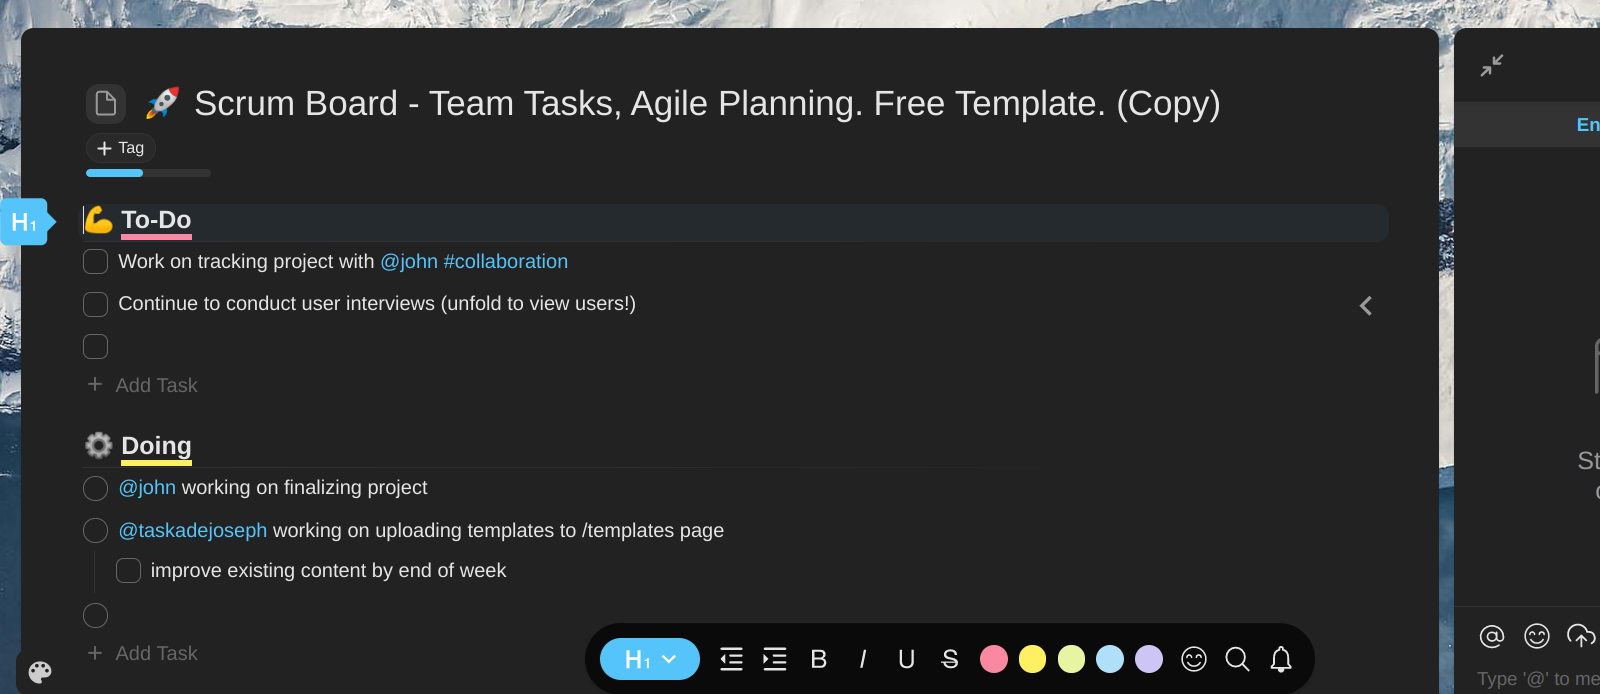Screen dimensions: 1600x694
Task: Open the emoji picker in formatting toolbar
Action: (1194, 659)
